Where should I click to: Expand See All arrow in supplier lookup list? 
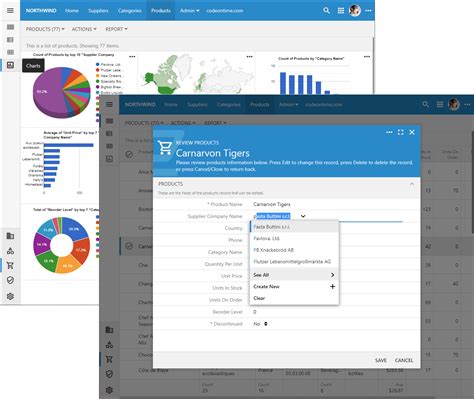click(x=332, y=275)
